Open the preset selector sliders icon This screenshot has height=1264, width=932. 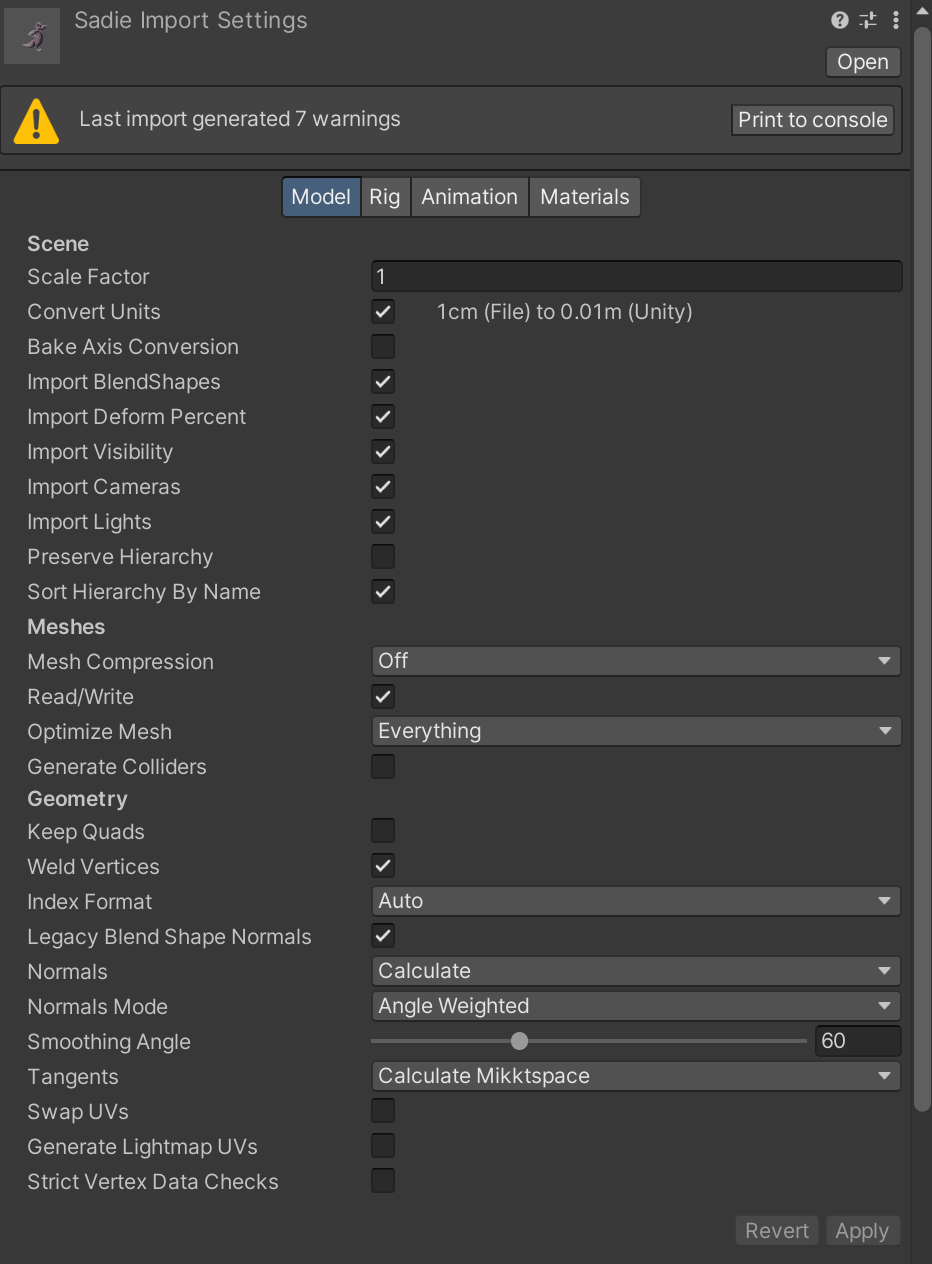point(868,20)
